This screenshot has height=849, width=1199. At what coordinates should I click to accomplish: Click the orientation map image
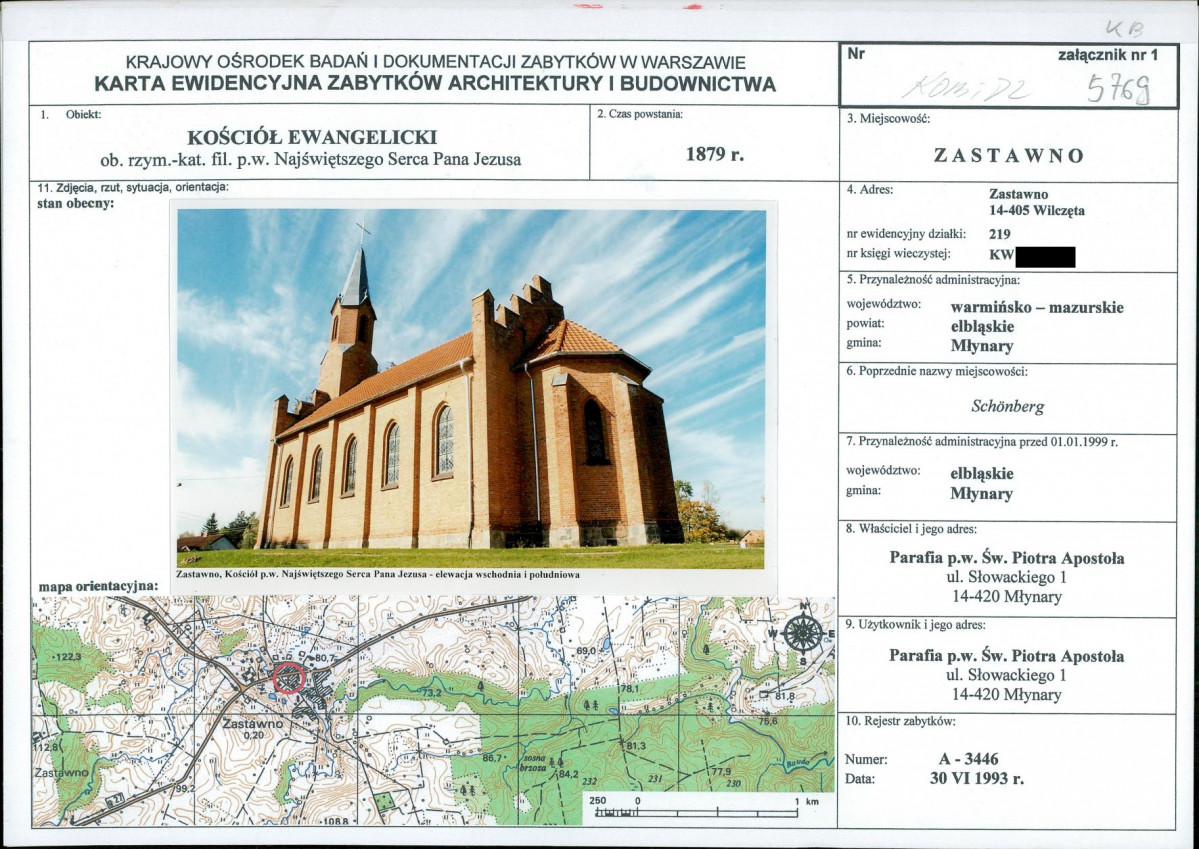pos(434,711)
